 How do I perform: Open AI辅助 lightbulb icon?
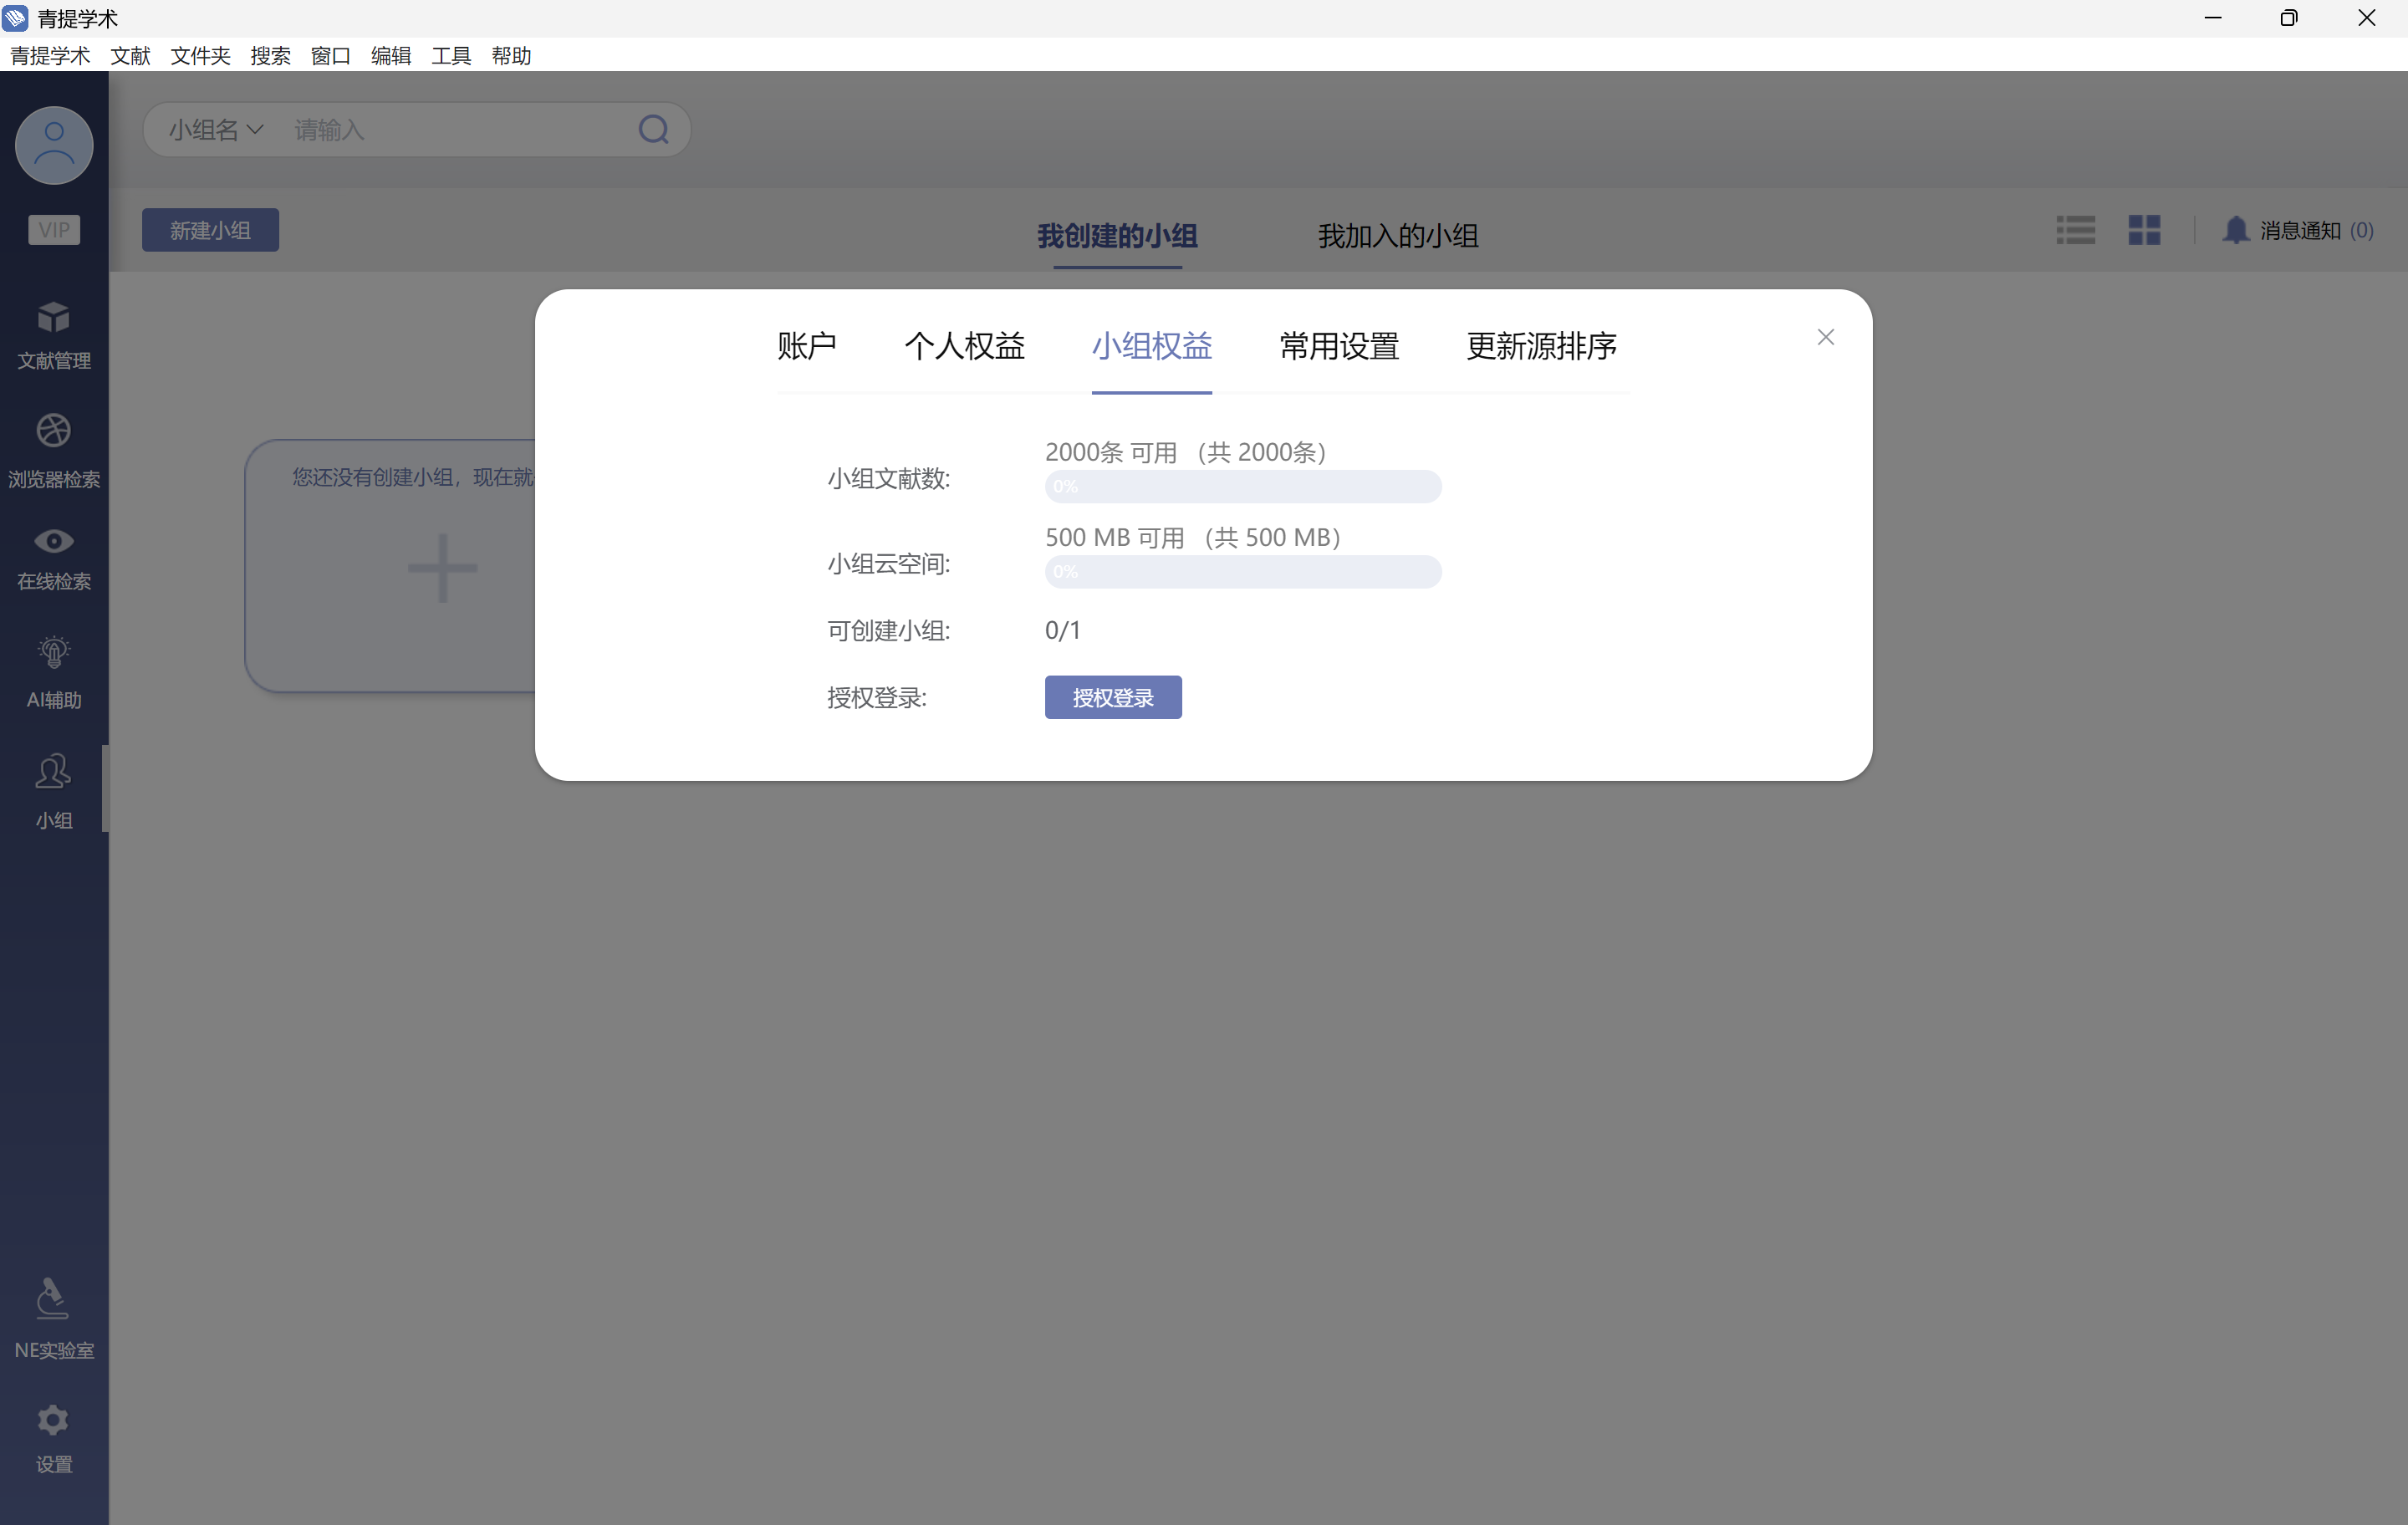pos(54,653)
